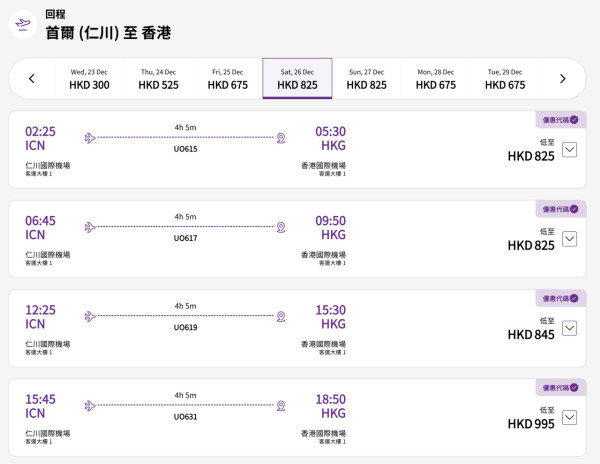
Task: Click departure plane icon on UO617 row
Action: (x=90, y=227)
